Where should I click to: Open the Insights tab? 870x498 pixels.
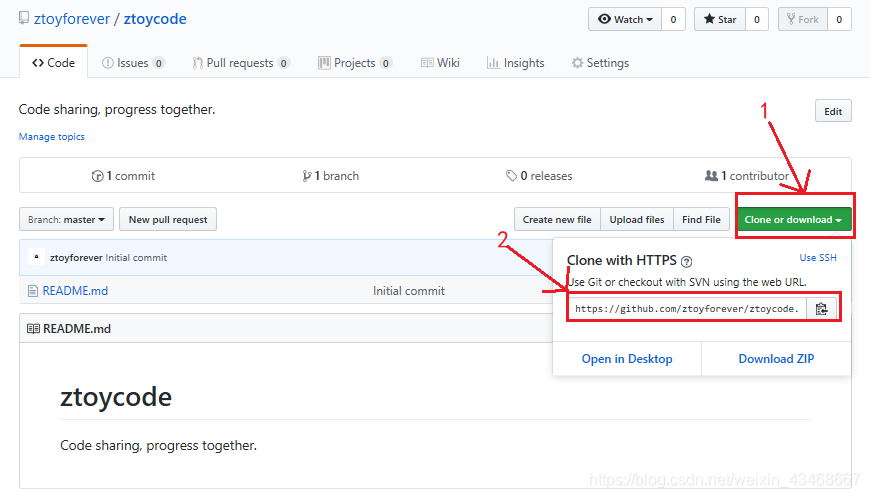click(515, 63)
